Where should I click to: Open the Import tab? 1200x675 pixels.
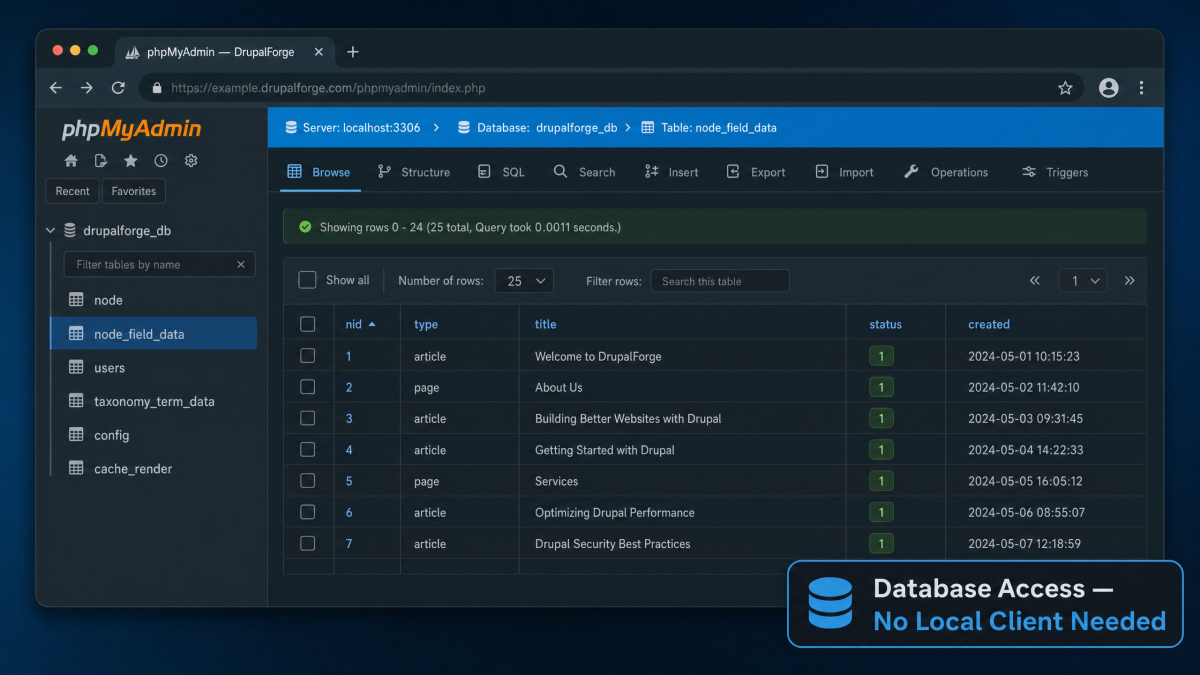click(845, 172)
